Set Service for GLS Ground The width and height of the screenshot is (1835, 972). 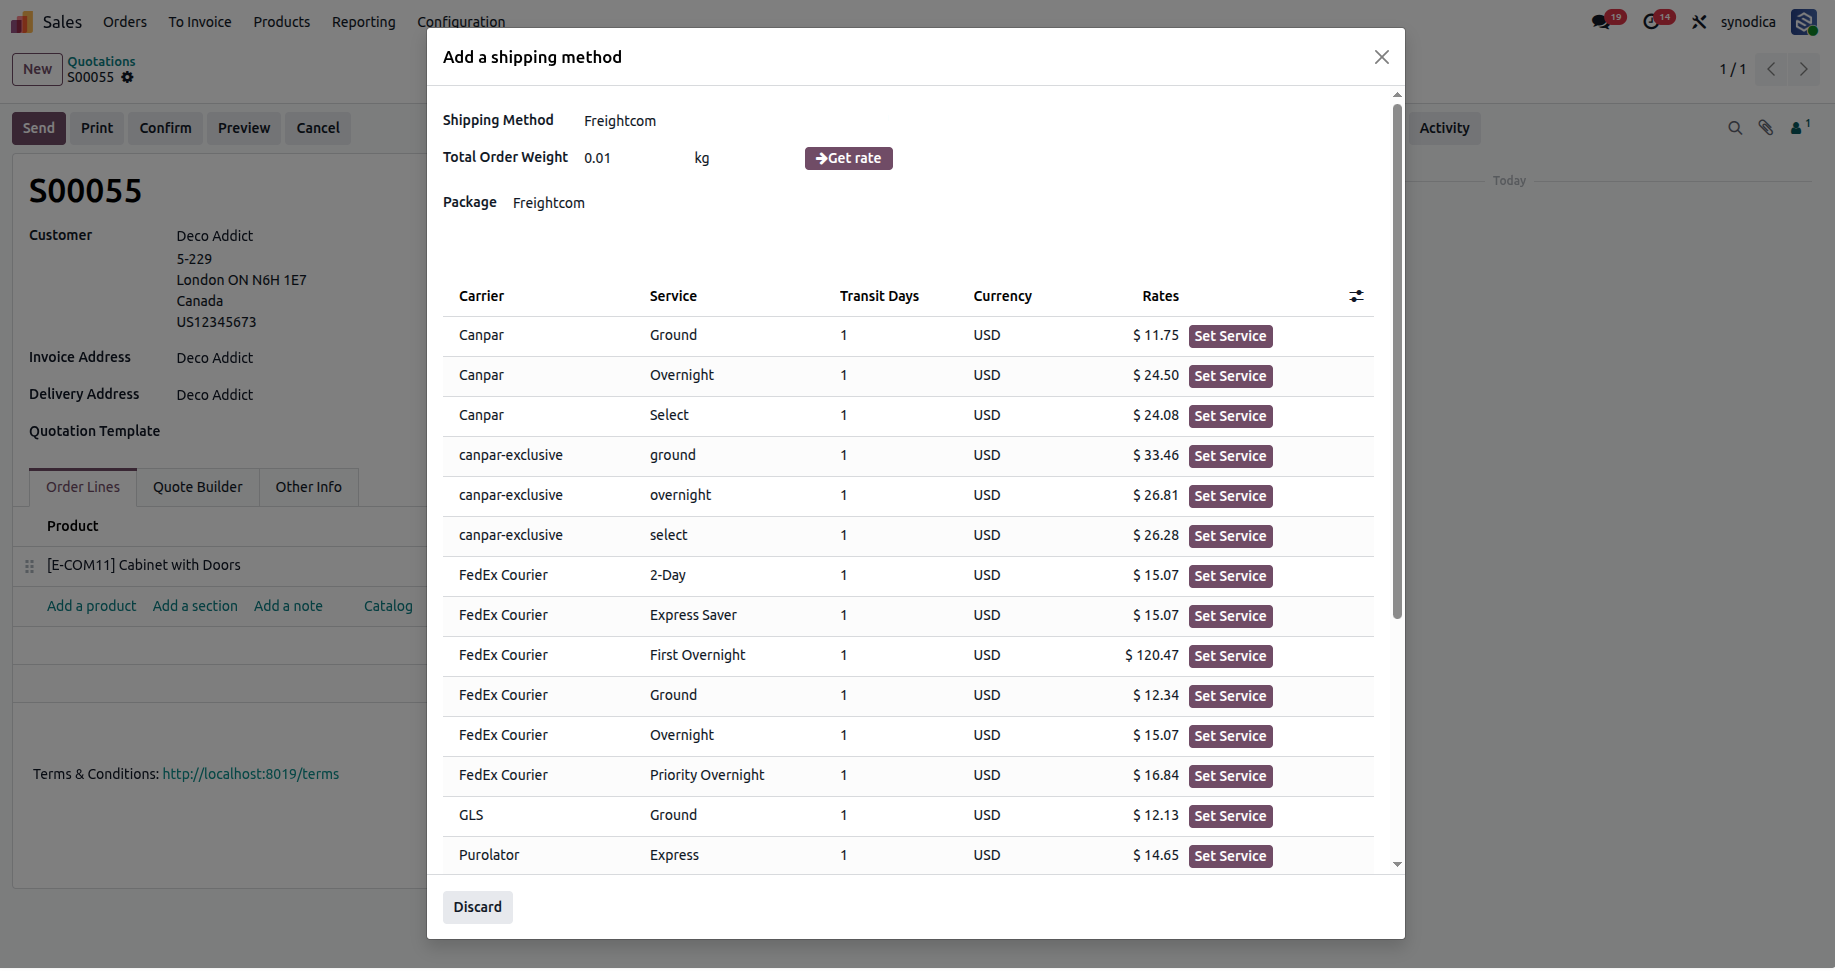tap(1230, 816)
